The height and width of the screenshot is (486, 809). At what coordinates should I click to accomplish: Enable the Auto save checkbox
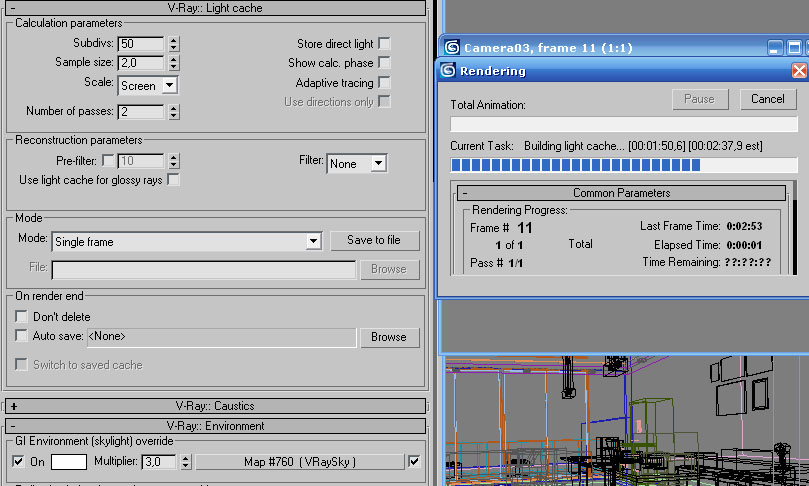[x=21, y=335]
